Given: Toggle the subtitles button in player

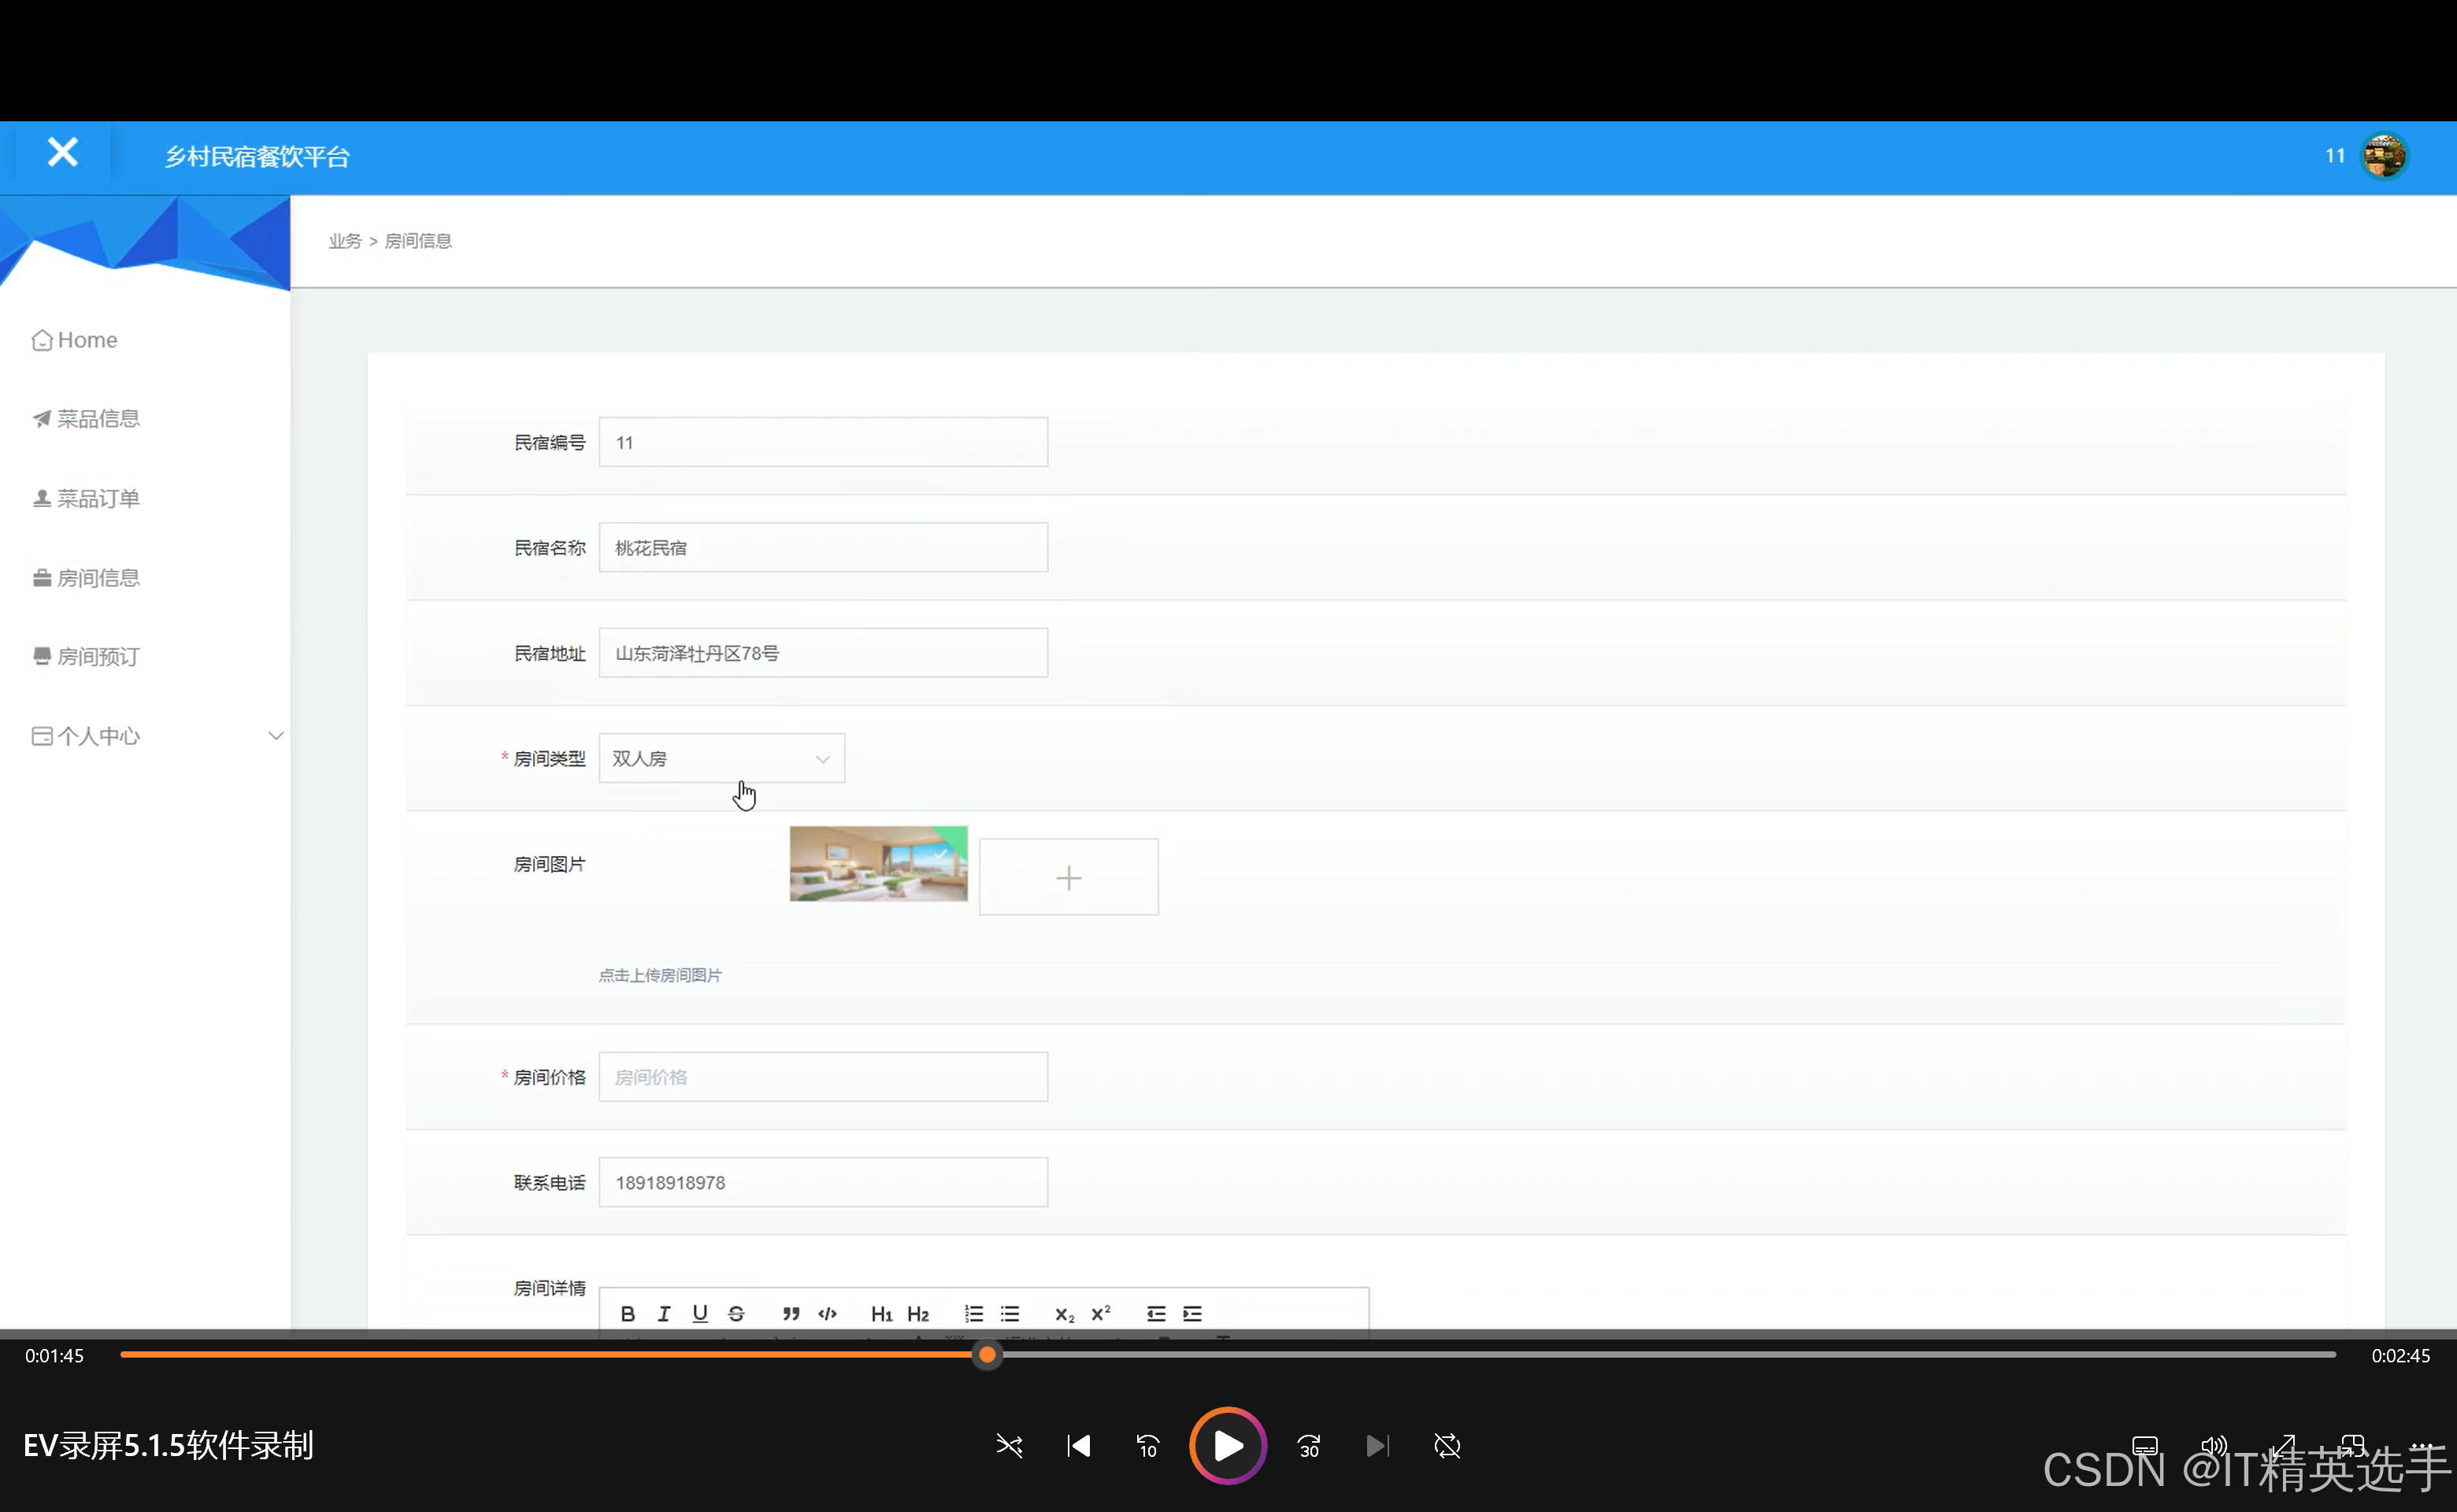Looking at the screenshot, I should 2144,1445.
